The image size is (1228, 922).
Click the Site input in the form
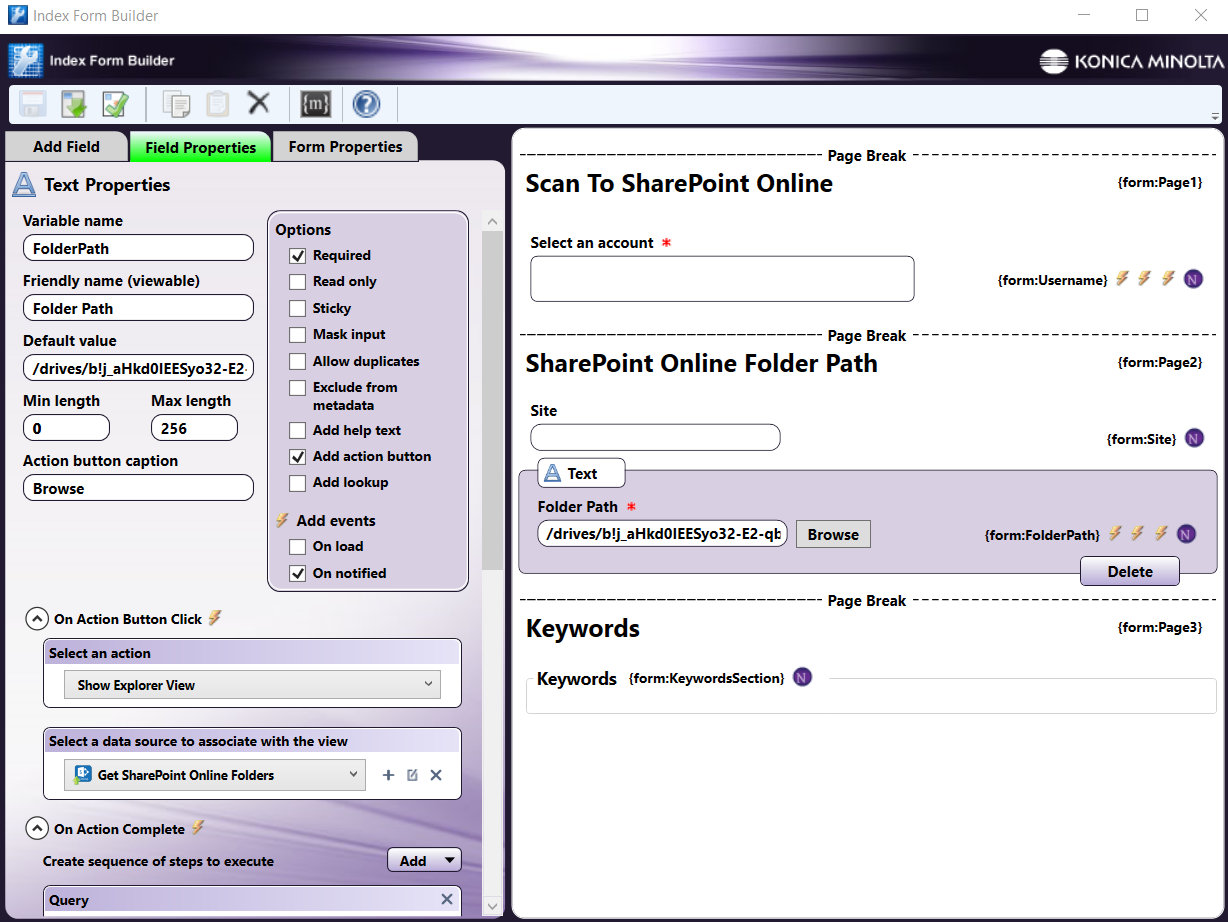point(655,438)
